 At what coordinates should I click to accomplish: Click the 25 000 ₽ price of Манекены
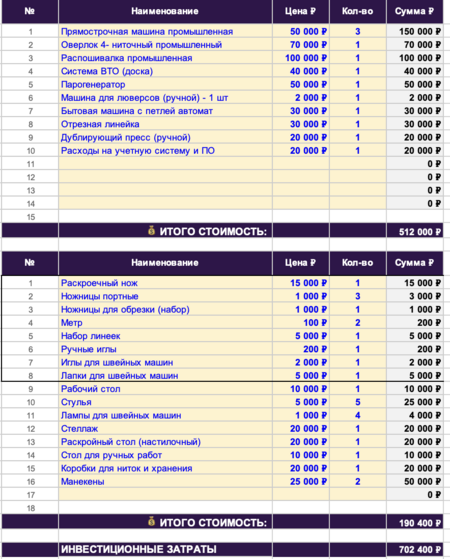pyautogui.click(x=301, y=481)
